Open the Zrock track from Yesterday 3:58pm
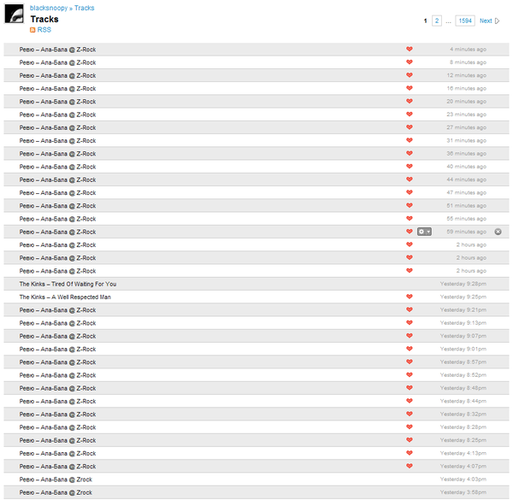Viewport: 513px width, 500px height. coord(56,492)
